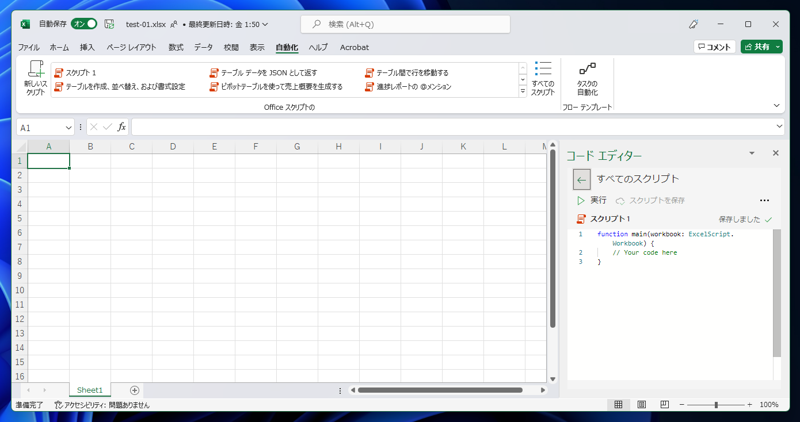Click the save icon next to AutoSave
This screenshot has height=422, width=800.
[109, 24]
